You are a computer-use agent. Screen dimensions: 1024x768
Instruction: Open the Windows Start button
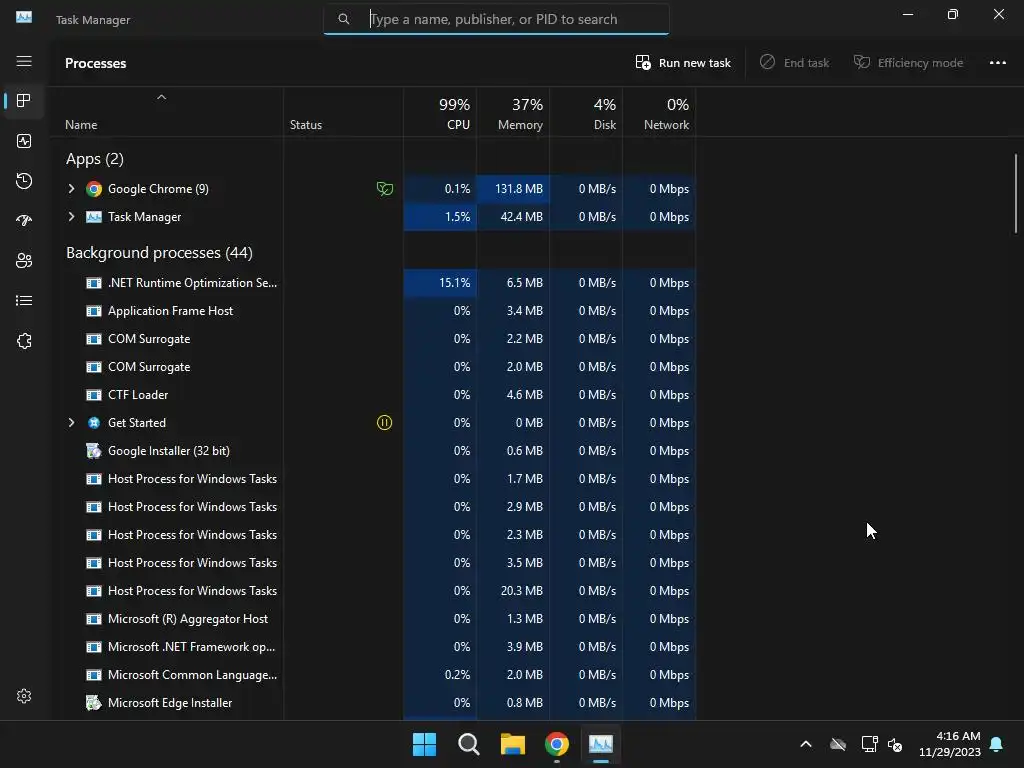pos(424,744)
